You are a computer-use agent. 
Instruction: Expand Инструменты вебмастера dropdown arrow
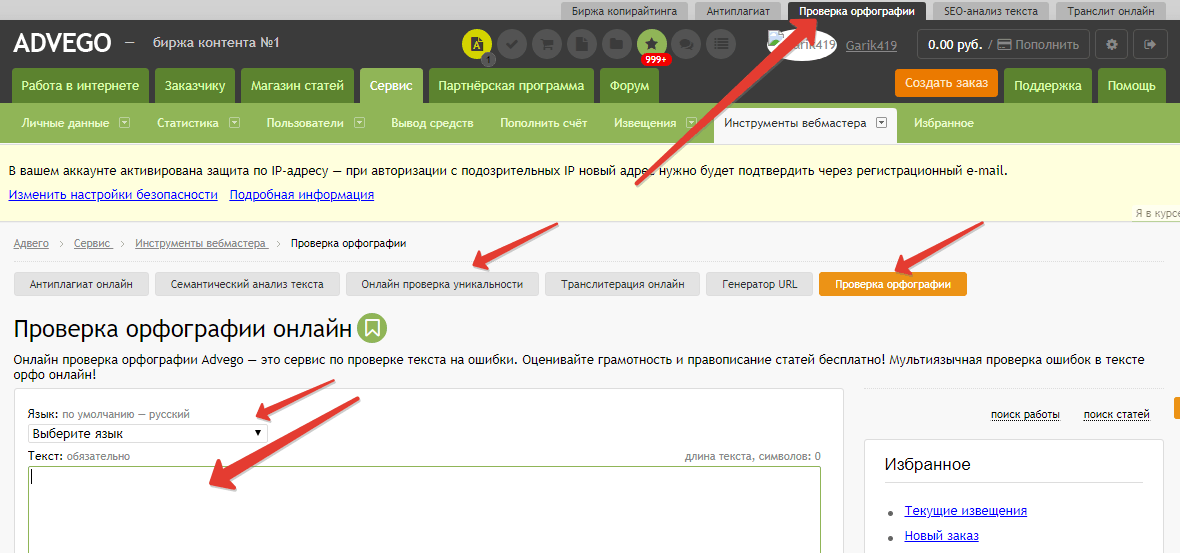coord(882,123)
